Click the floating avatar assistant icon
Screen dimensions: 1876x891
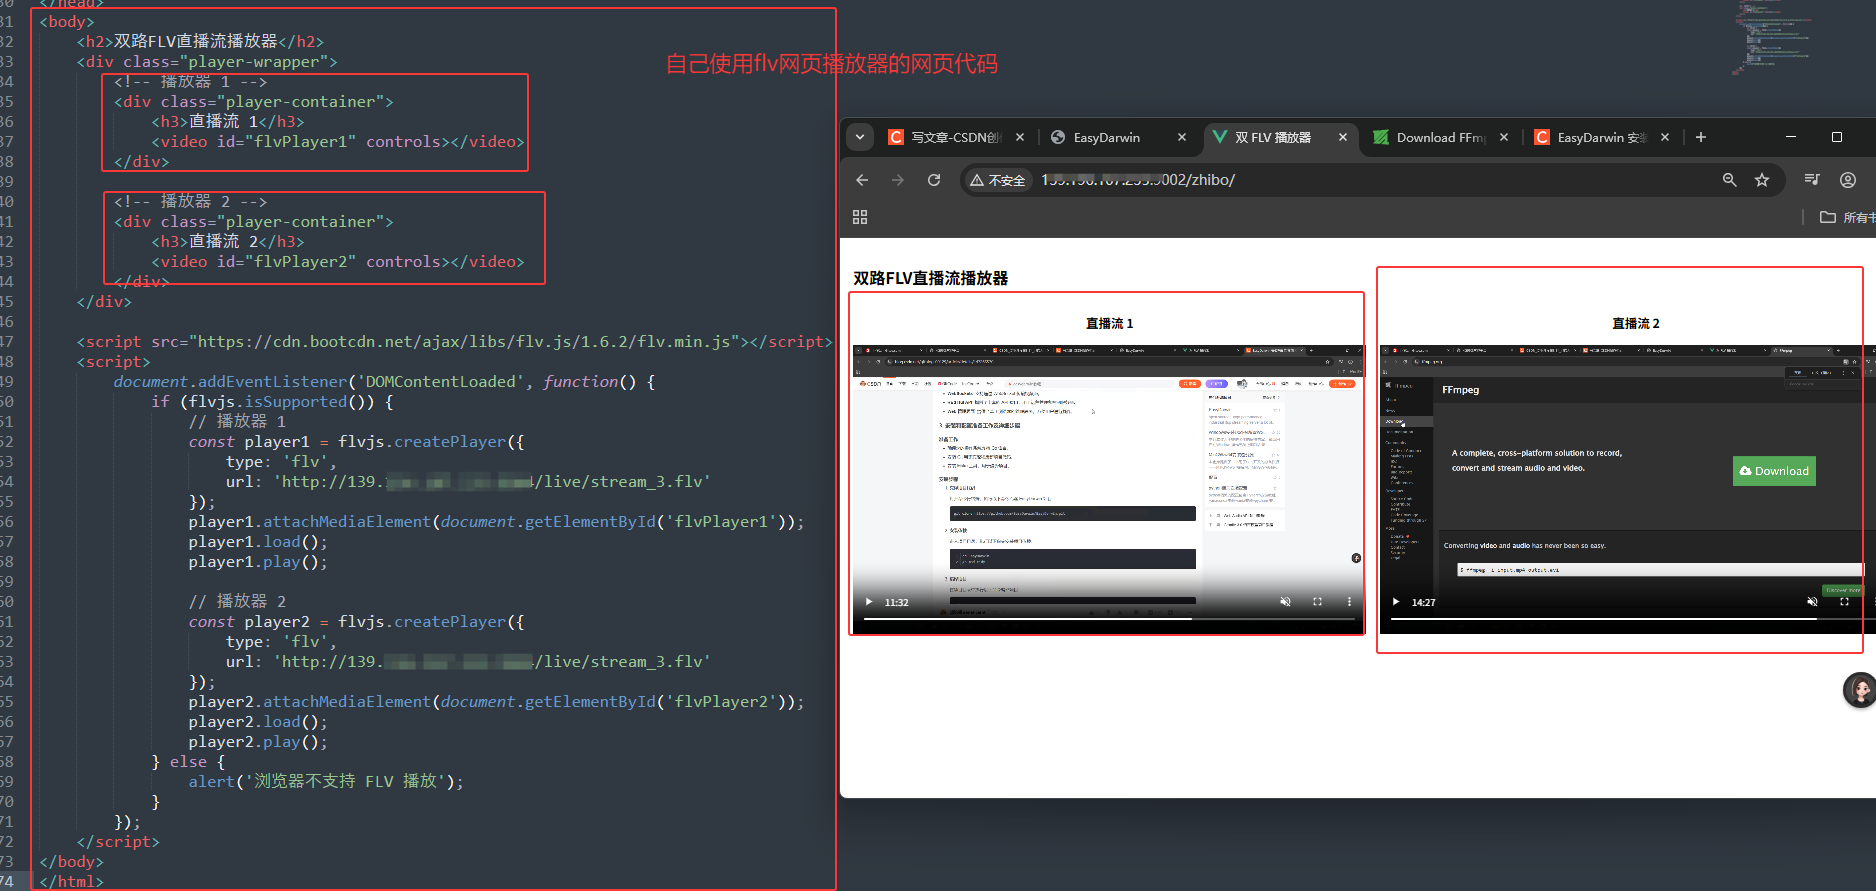click(1859, 690)
